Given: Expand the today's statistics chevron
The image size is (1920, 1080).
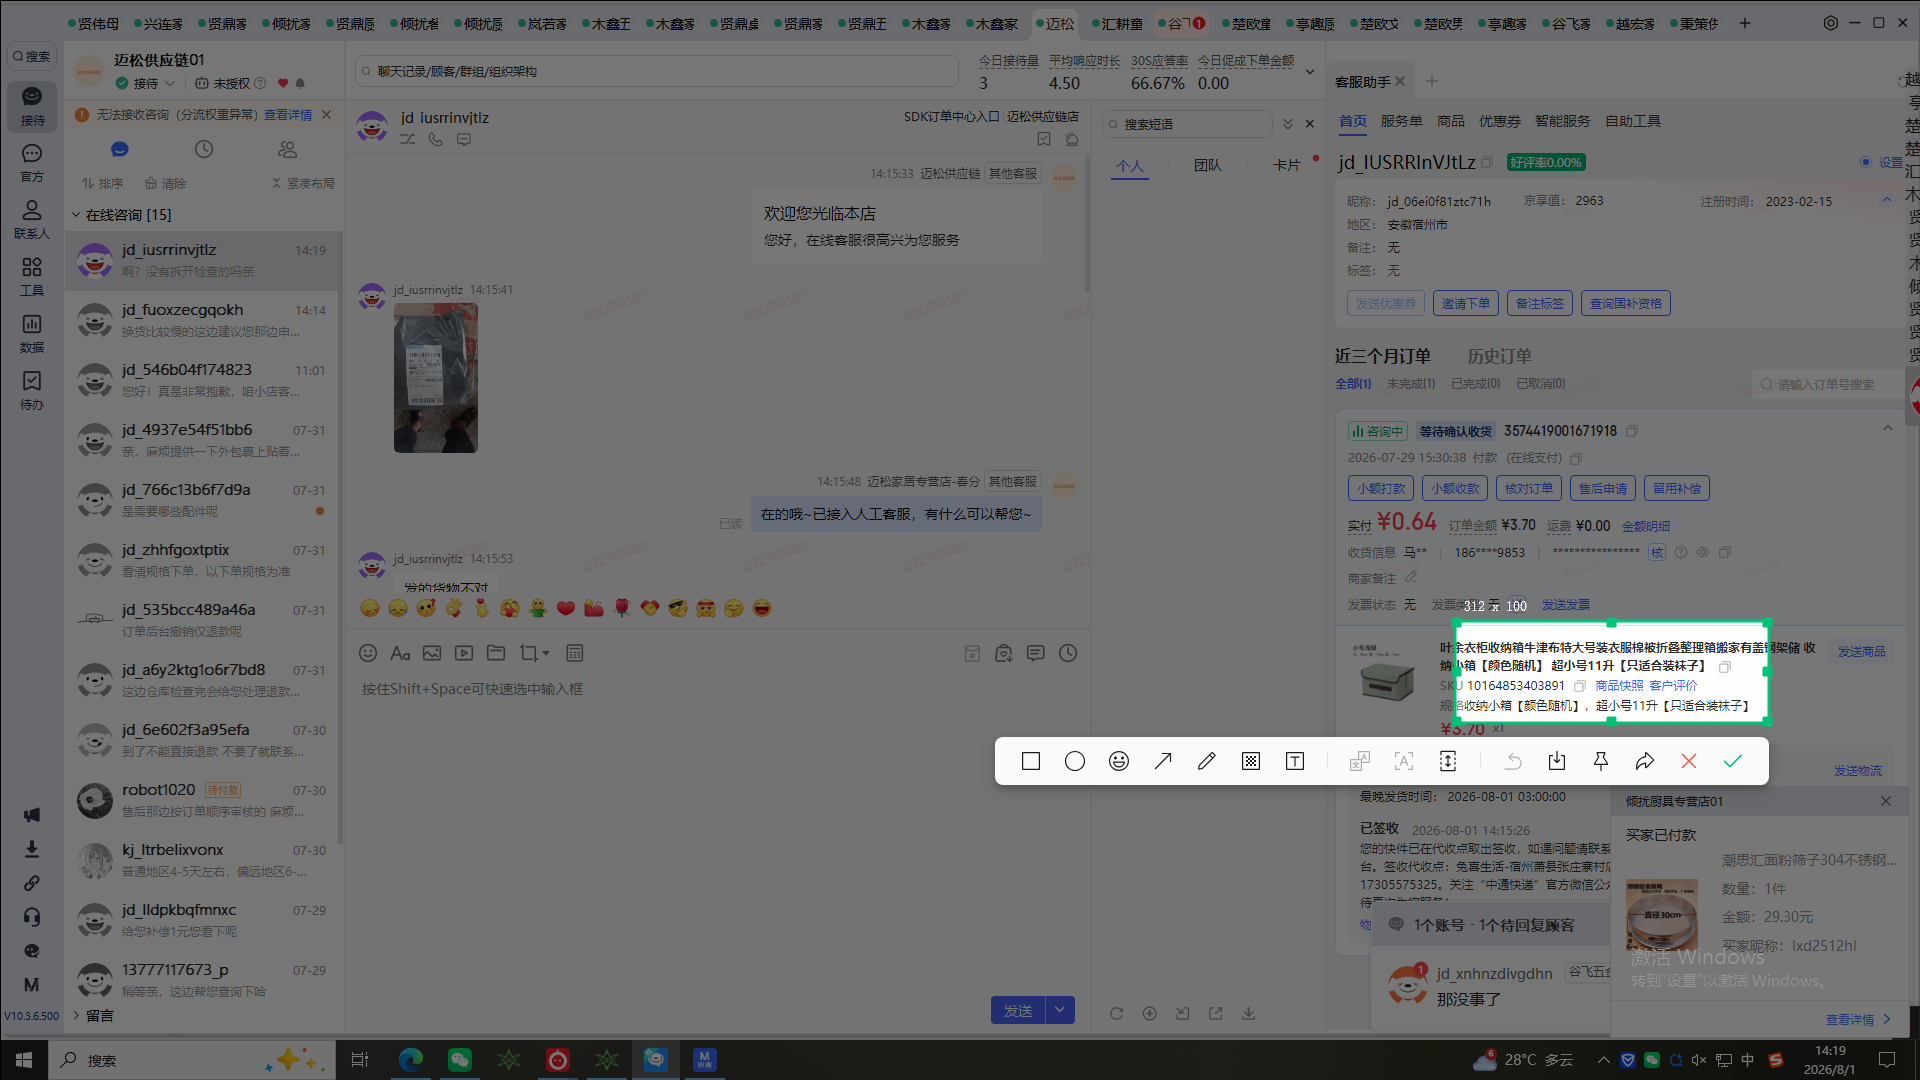Looking at the screenshot, I should click(1310, 72).
